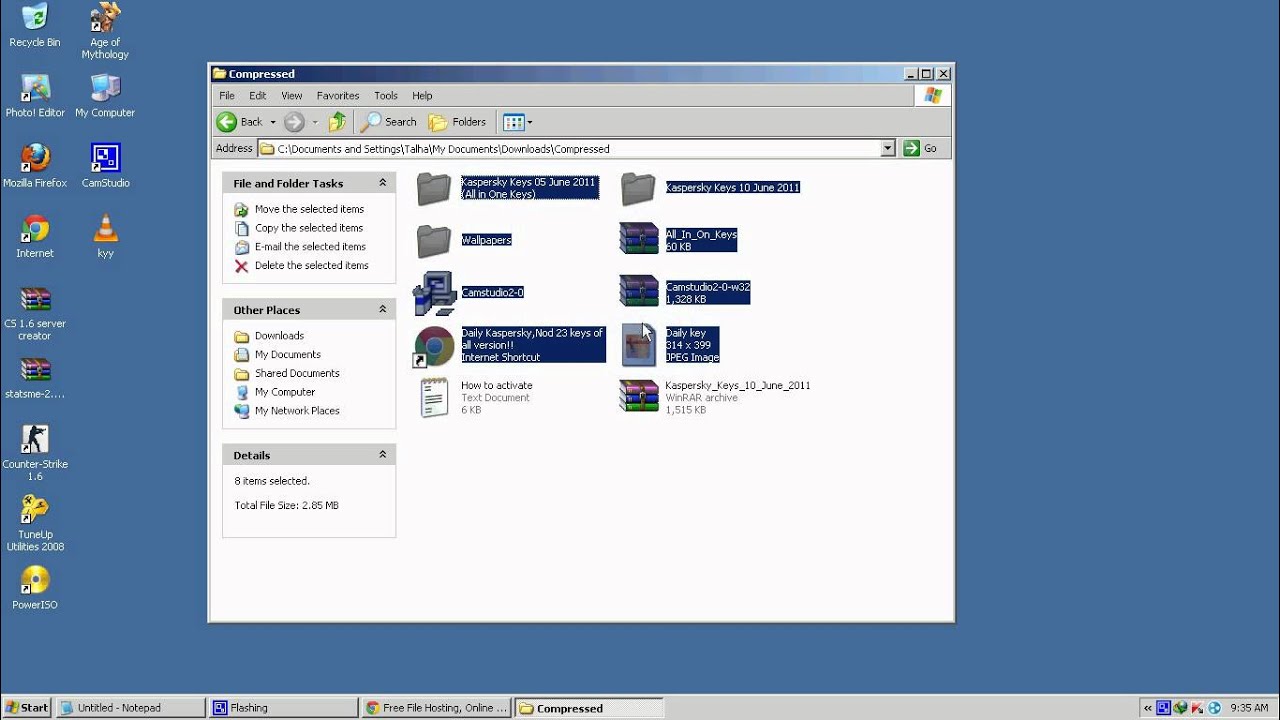Open Downloads in Other Places
This screenshot has height=720, width=1280.
tap(279, 336)
